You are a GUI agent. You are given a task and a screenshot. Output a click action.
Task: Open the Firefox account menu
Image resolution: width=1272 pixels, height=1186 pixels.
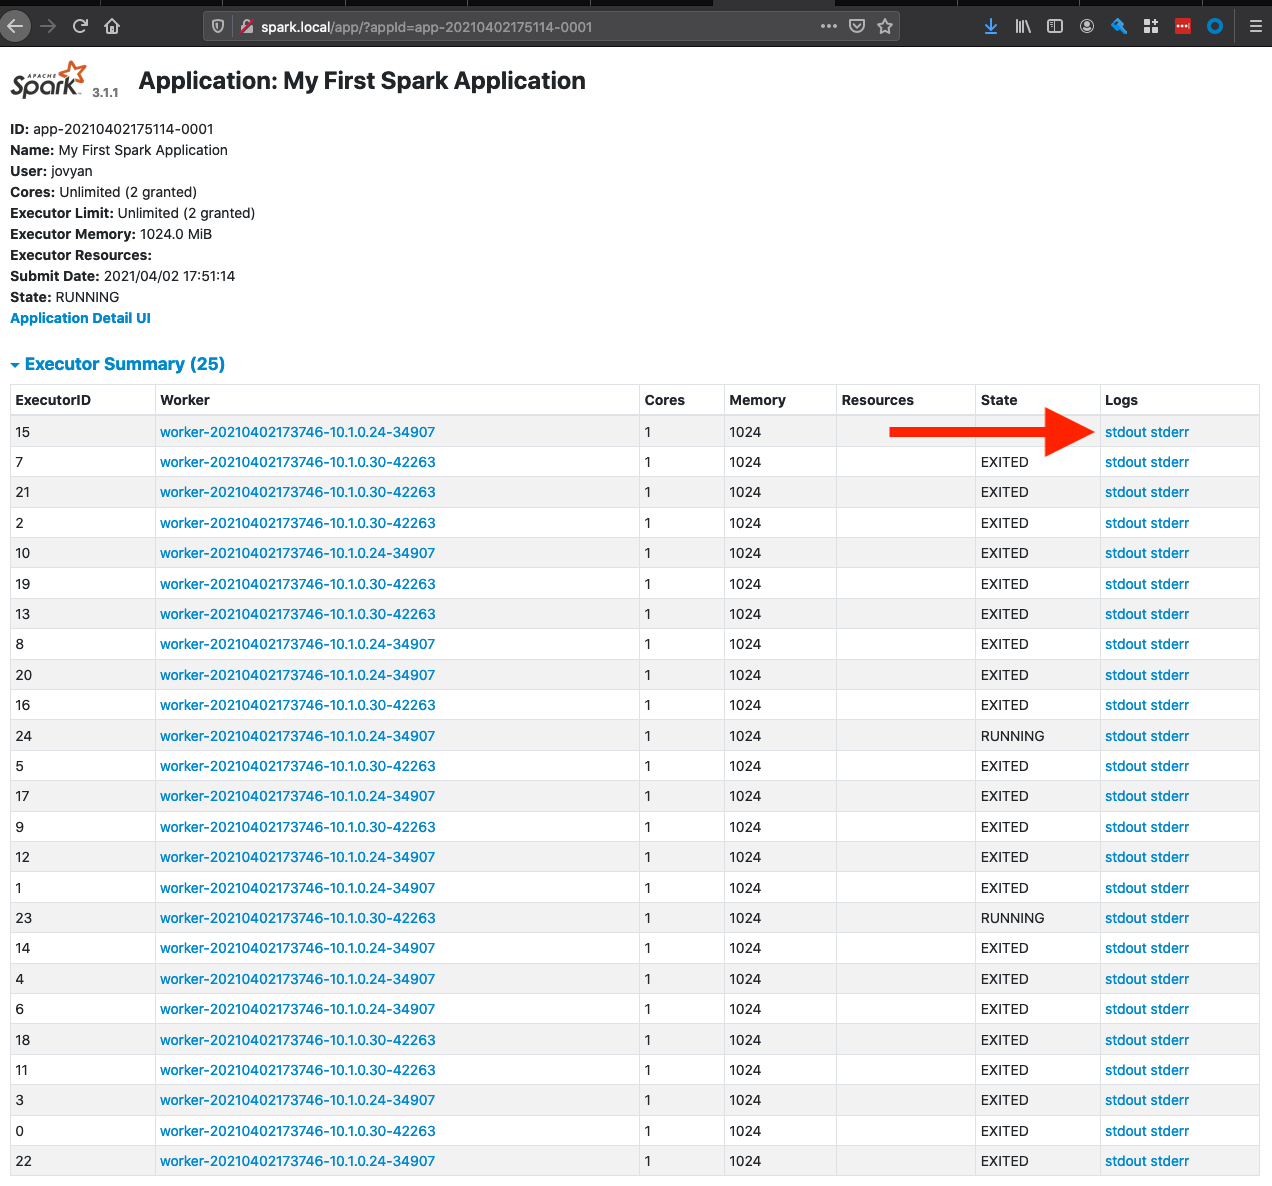pyautogui.click(x=1086, y=26)
